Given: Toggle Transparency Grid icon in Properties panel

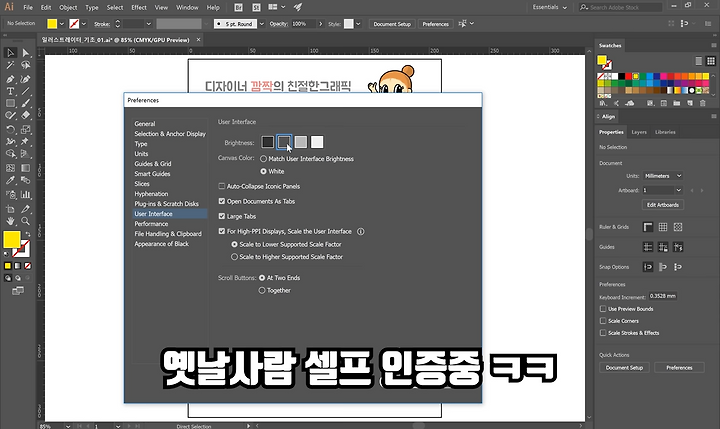Looking at the screenshot, I should [x=678, y=227].
